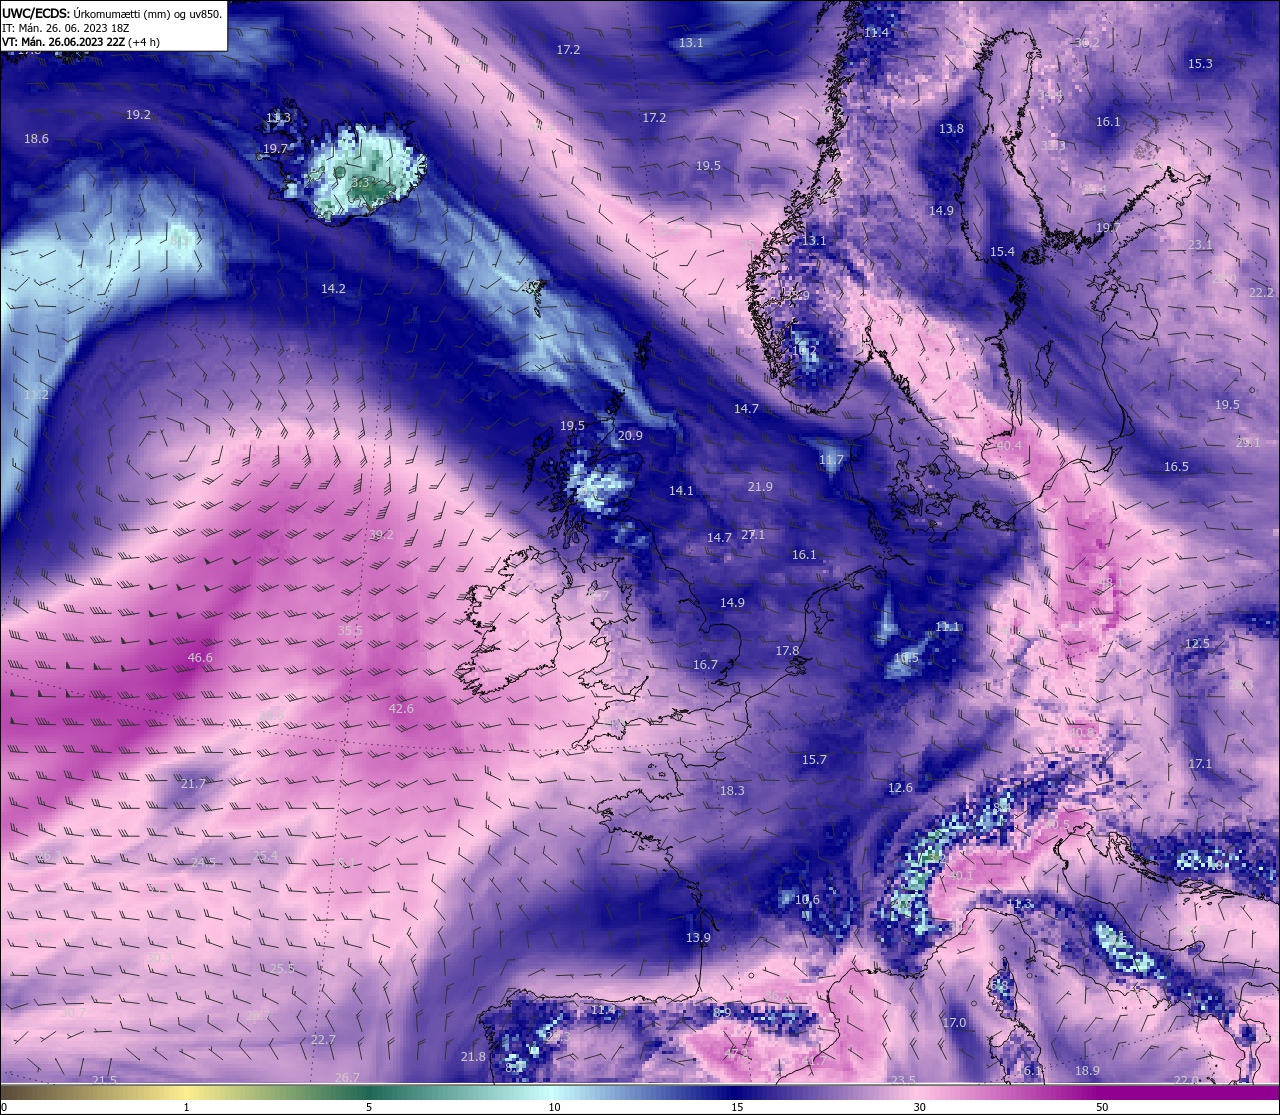Click the map value 46.6 over the Atlantic
This screenshot has width=1280, height=1115.
[x=200, y=658]
